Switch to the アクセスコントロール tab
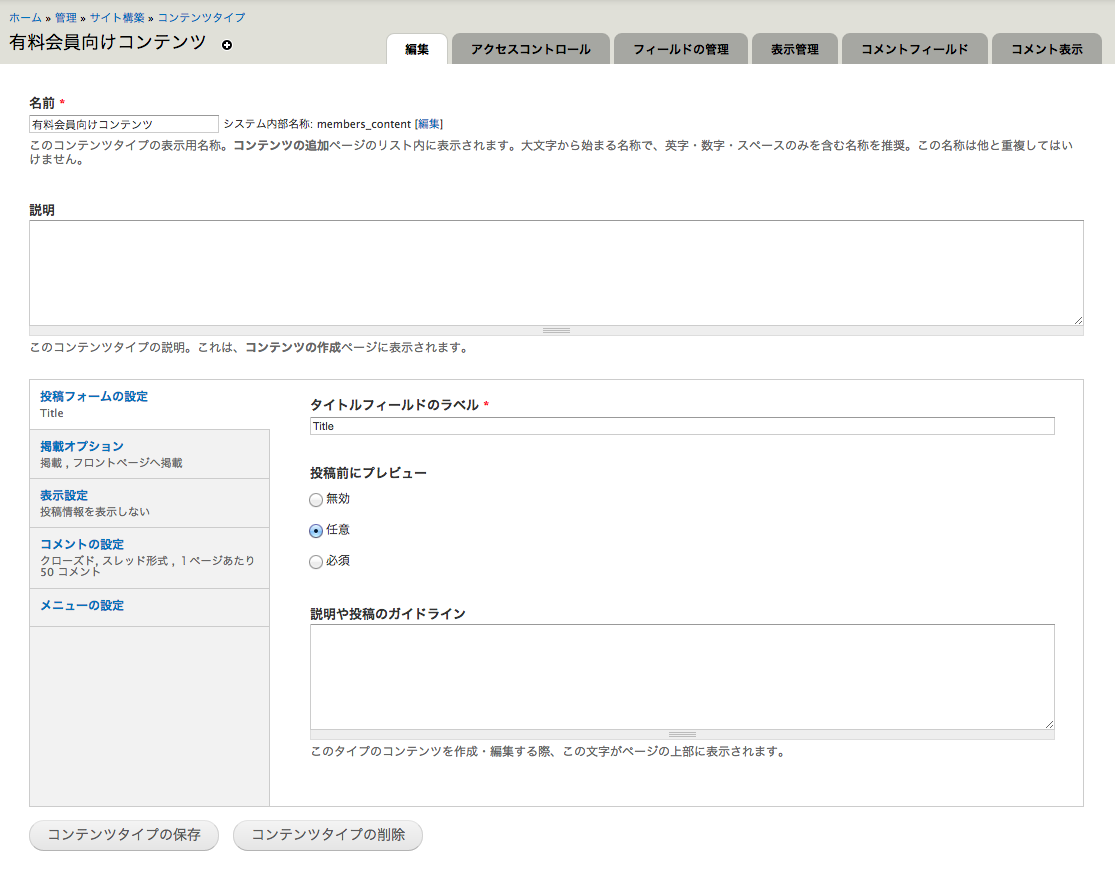 [x=530, y=47]
